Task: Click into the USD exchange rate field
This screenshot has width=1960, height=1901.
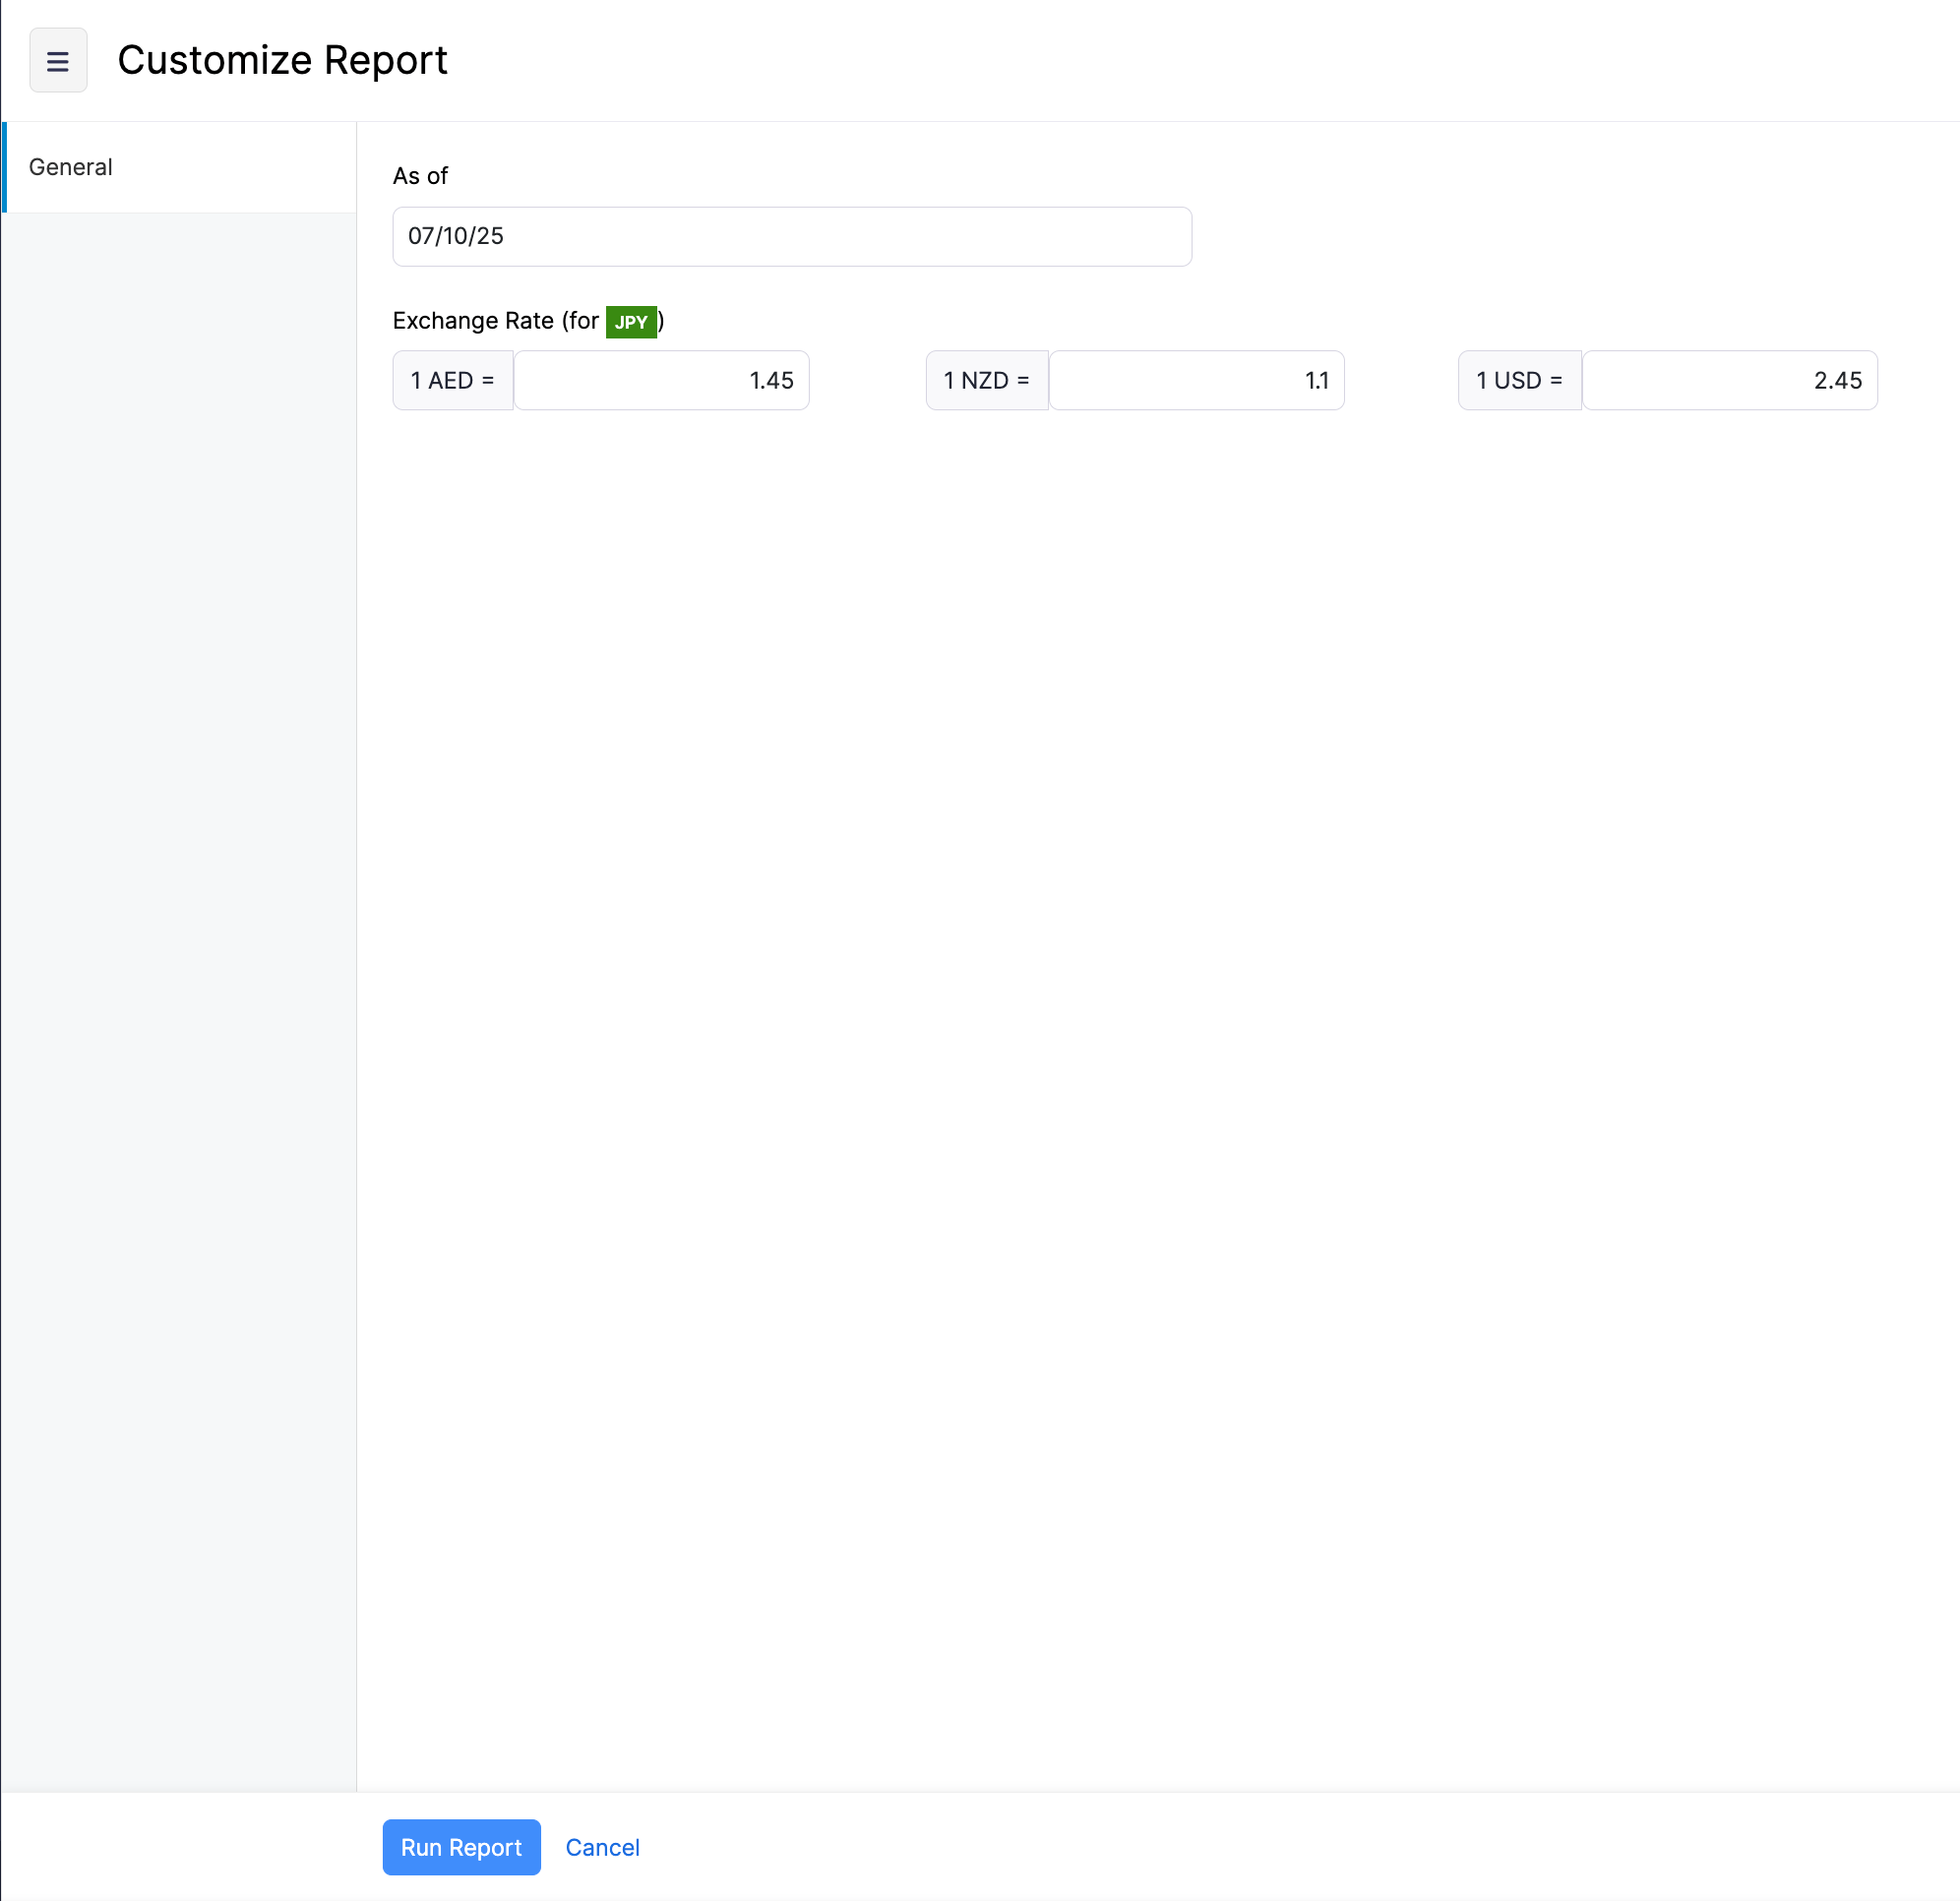Action: tap(1729, 380)
